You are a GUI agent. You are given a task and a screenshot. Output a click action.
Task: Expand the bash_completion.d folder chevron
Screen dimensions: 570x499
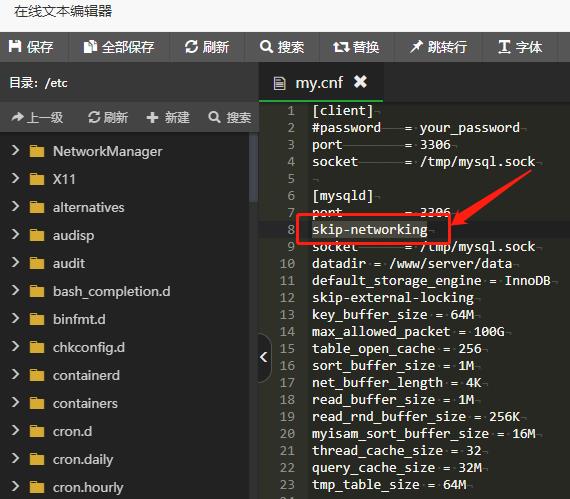15,290
